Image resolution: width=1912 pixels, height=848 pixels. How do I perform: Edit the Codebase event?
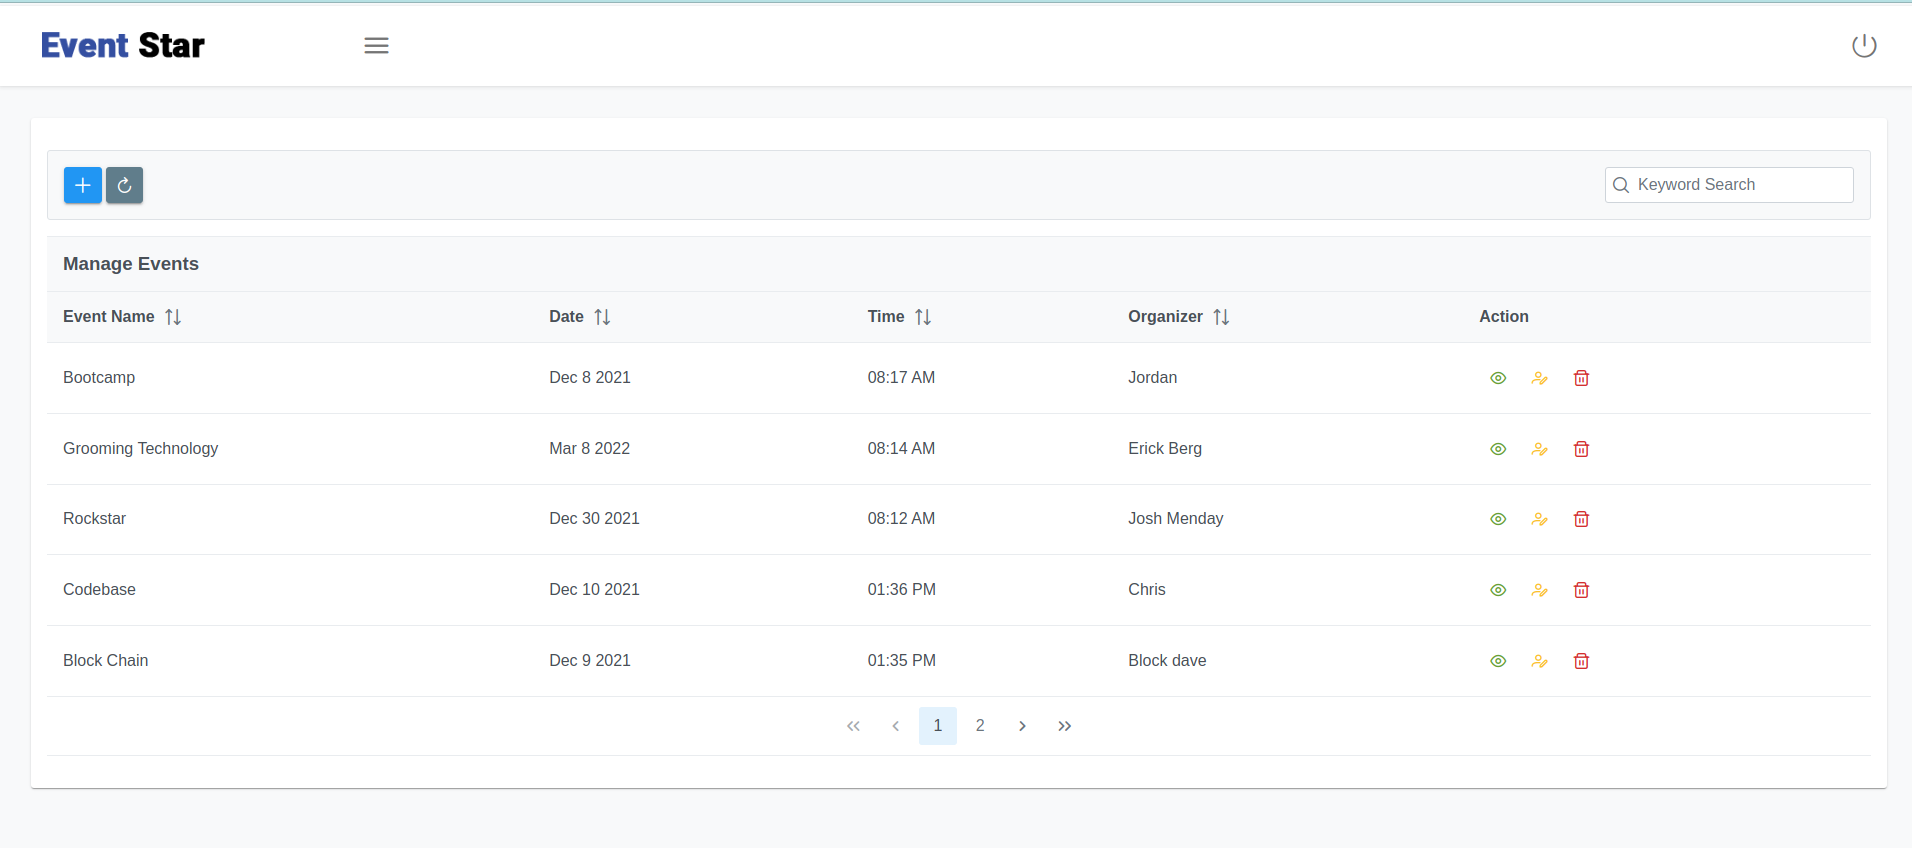pos(1540,590)
